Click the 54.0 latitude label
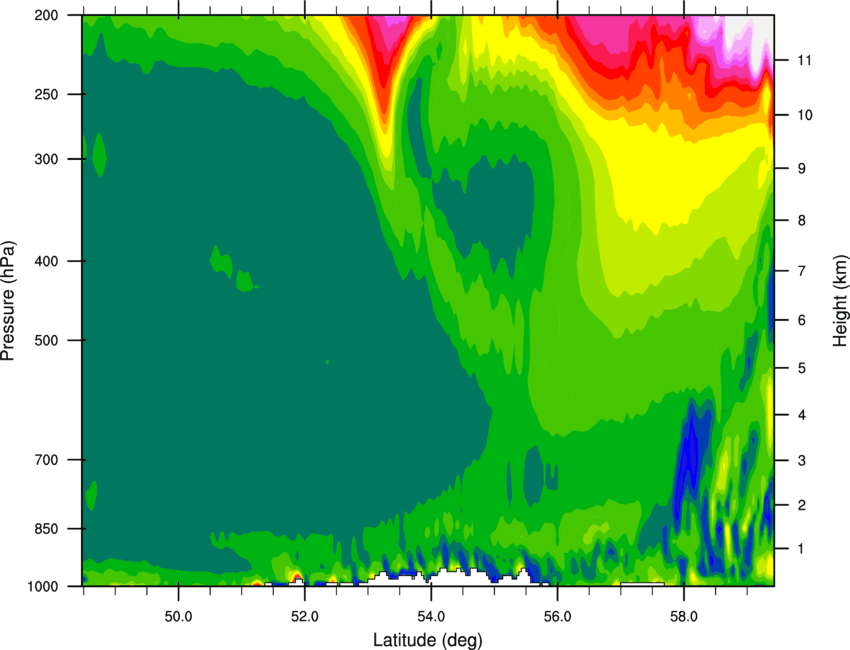 coord(431,617)
